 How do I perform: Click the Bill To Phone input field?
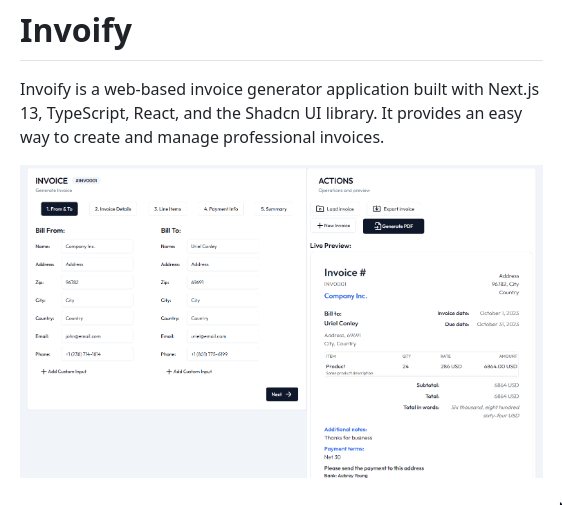tap(223, 354)
